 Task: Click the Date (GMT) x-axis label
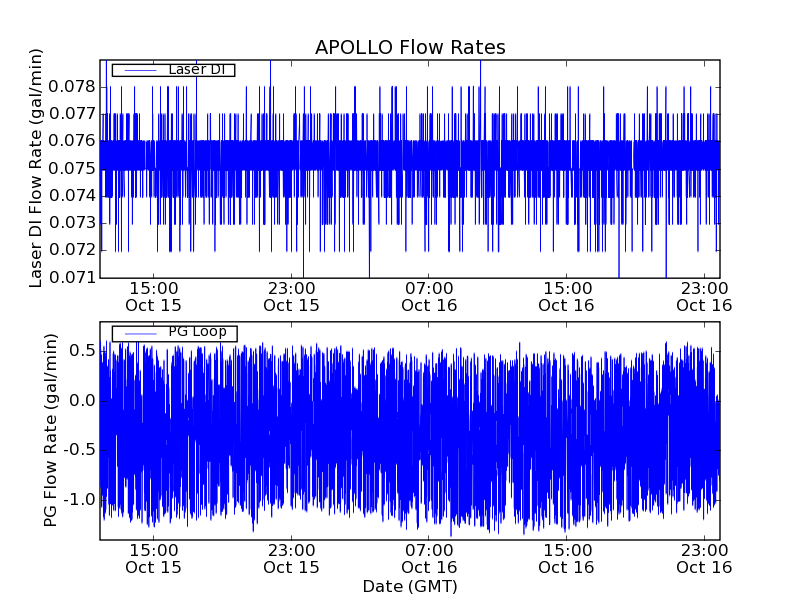[409, 586]
